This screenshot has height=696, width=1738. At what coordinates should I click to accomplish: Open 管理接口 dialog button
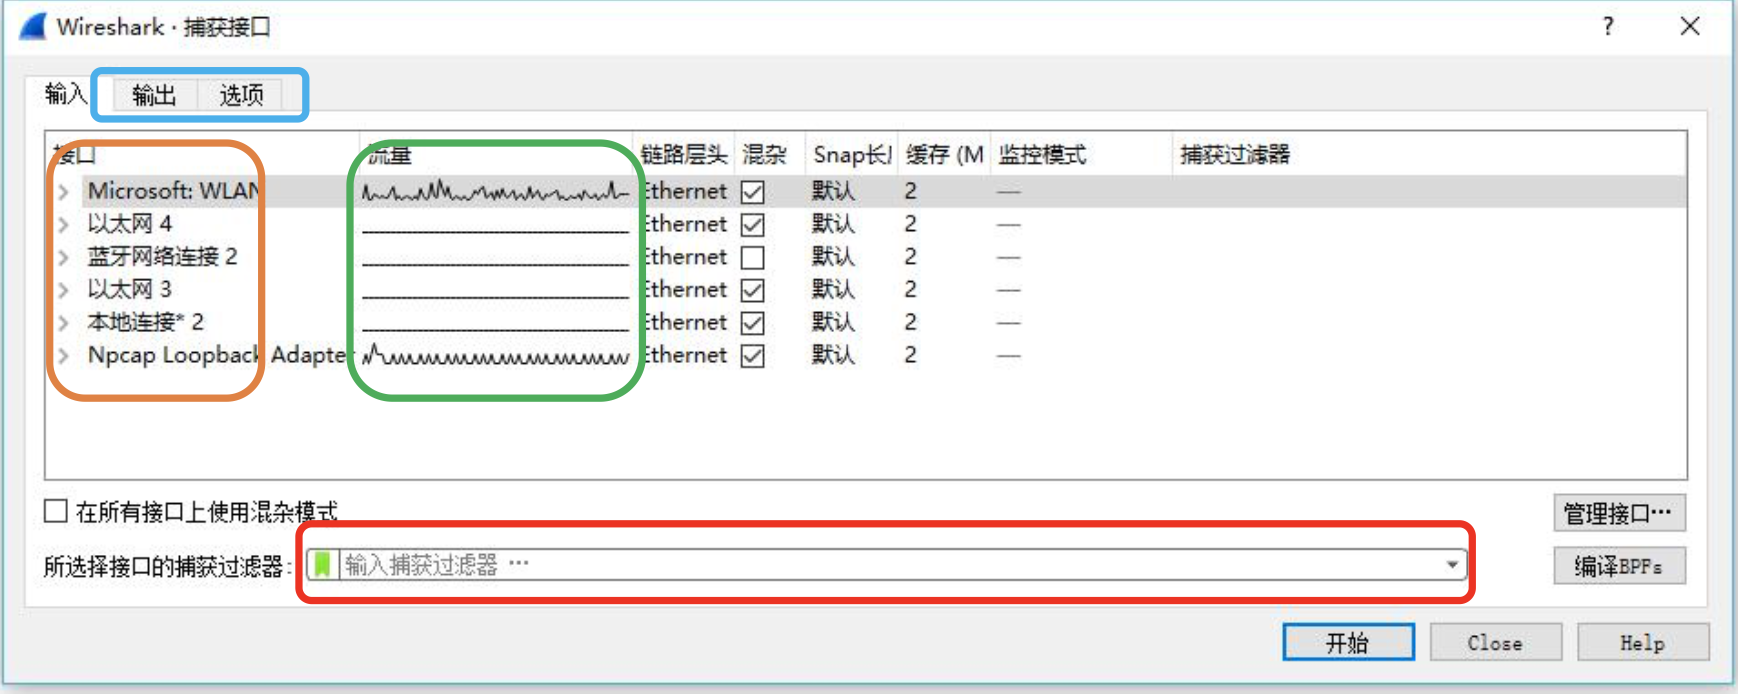pyautogui.click(x=1619, y=513)
